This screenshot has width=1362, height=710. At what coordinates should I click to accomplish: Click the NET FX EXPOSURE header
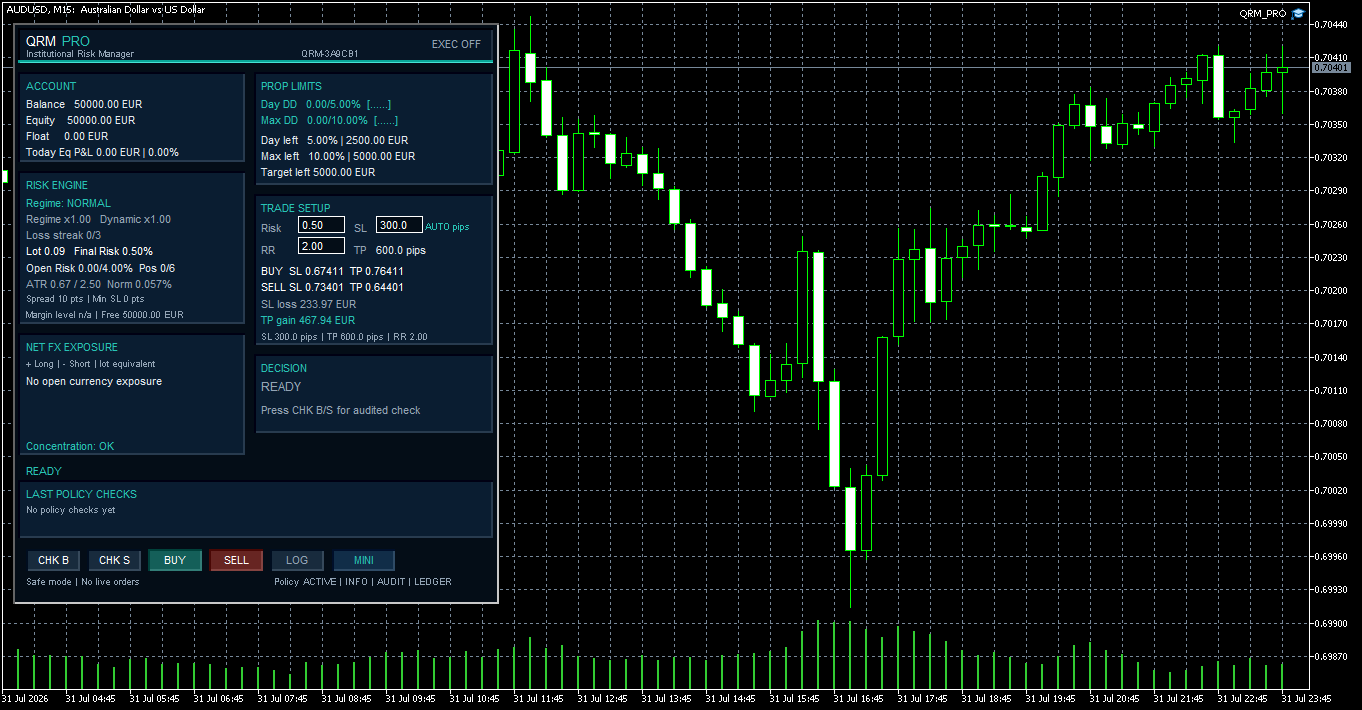(x=72, y=347)
